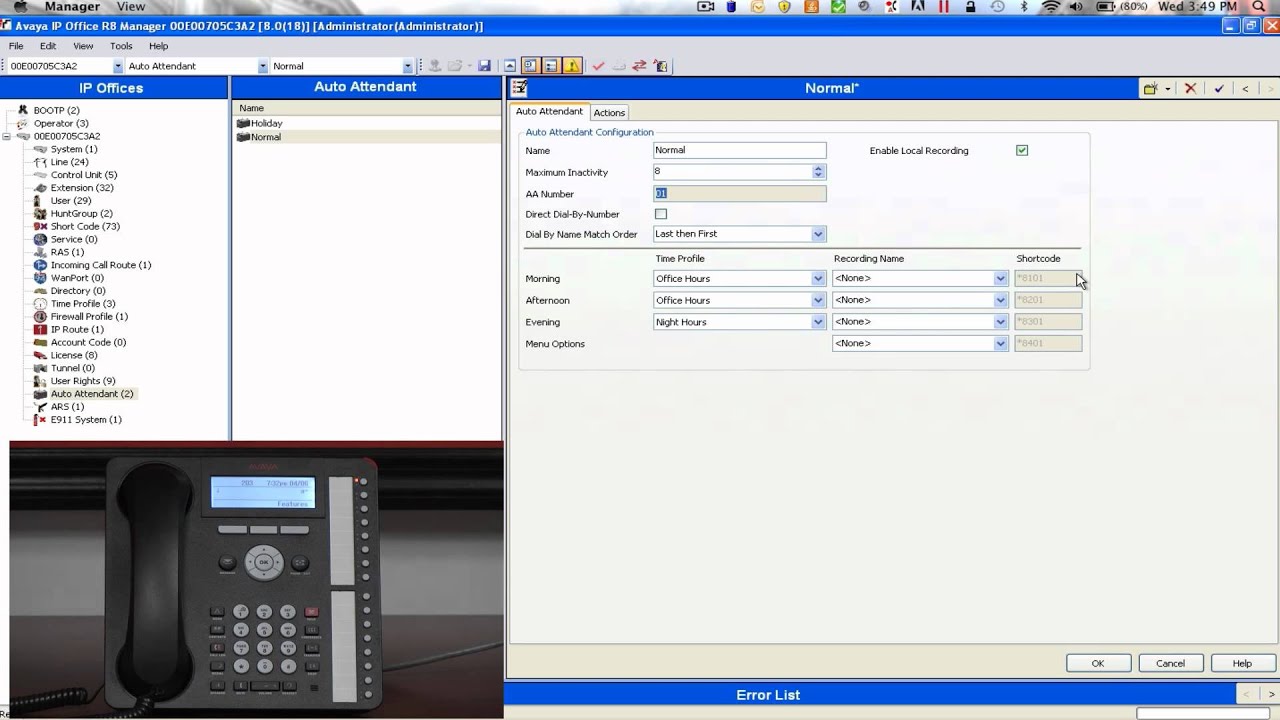Click the last toolbar icon next to the red arrows

point(660,66)
